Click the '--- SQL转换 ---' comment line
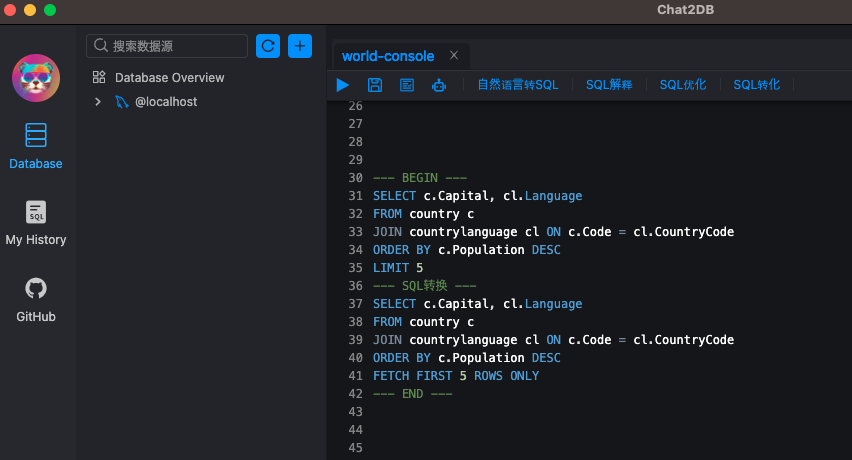 point(424,286)
